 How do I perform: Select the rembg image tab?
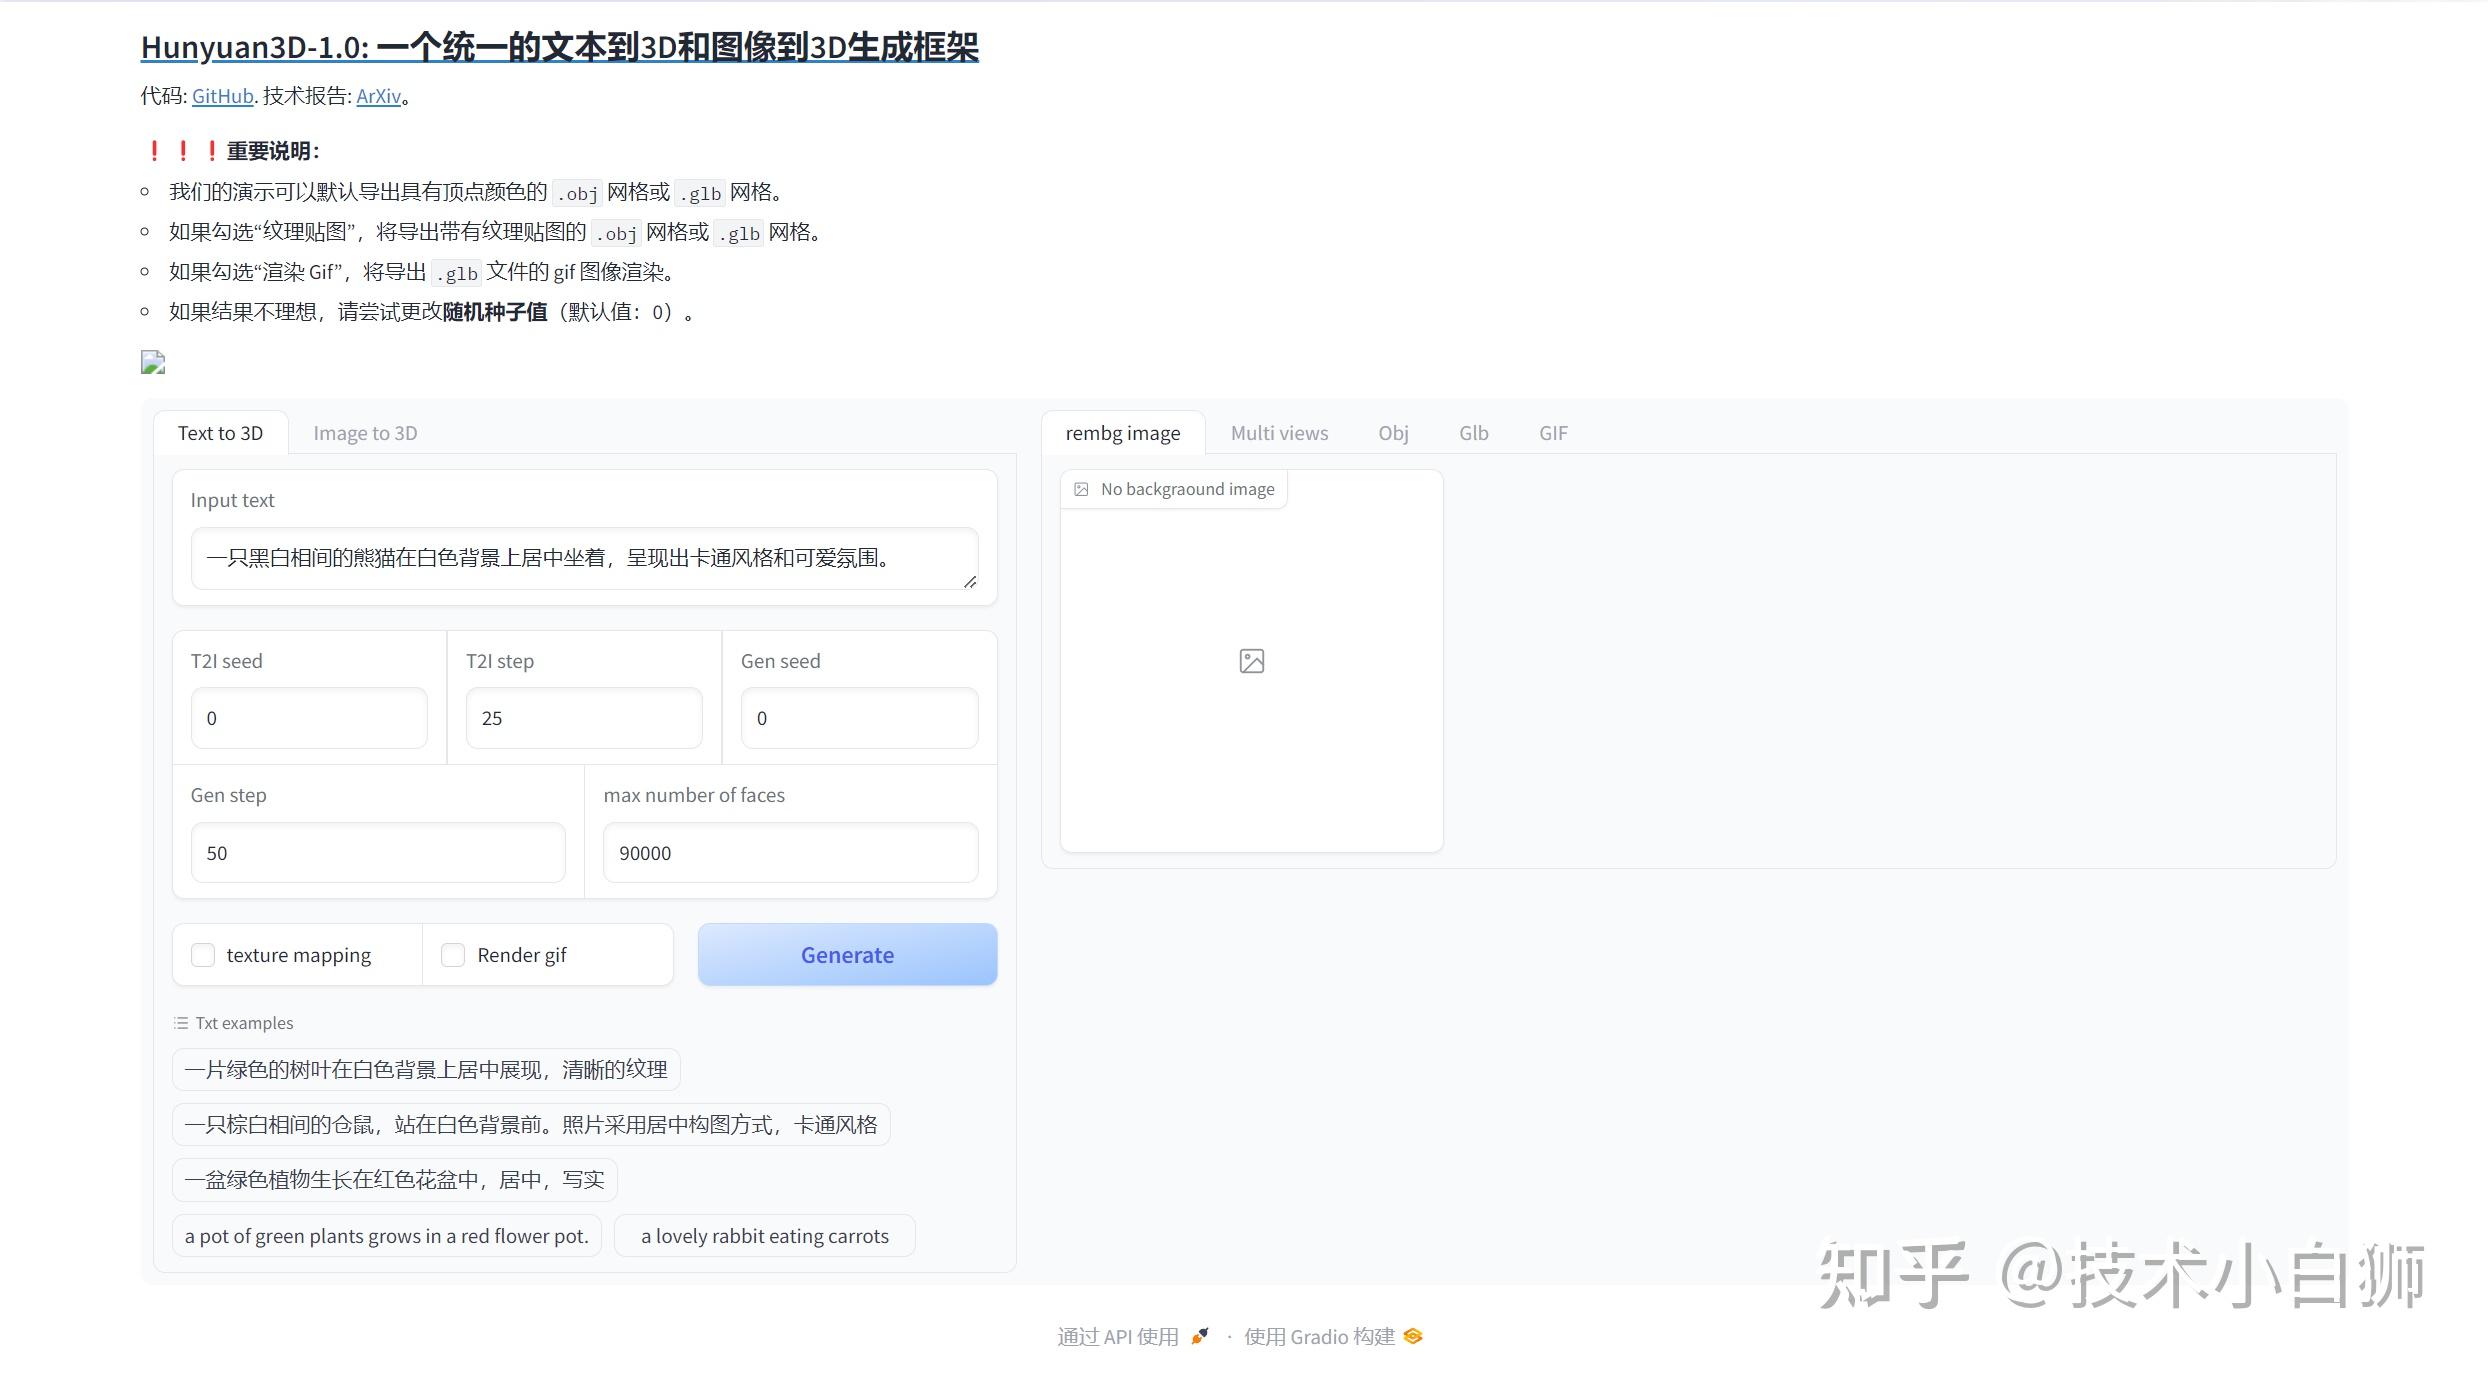click(1123, 432)
